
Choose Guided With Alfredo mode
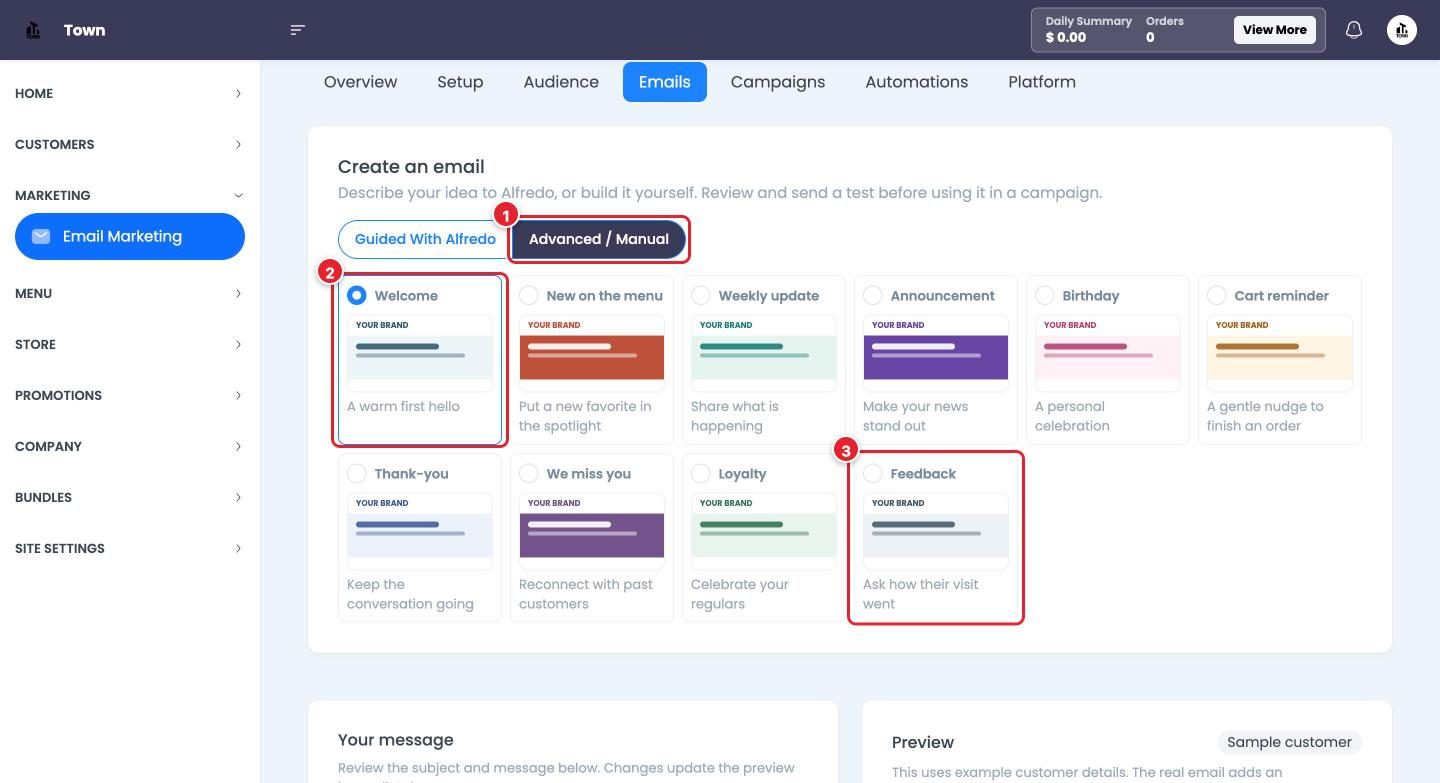point(425,239)
